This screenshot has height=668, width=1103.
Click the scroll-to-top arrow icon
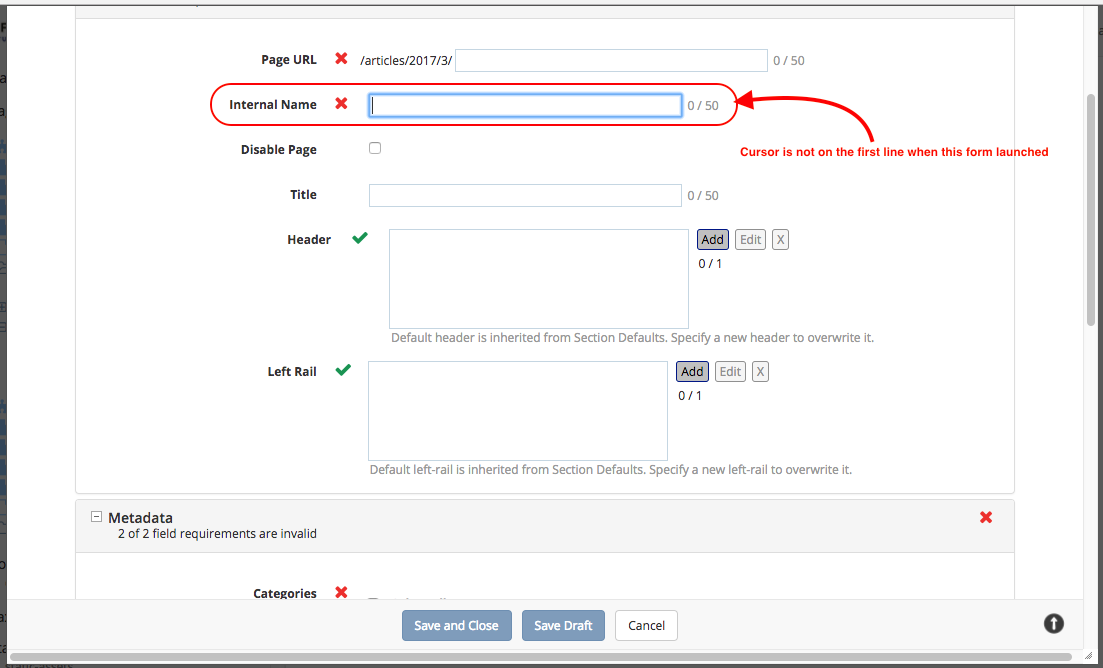pos(1053,623)
